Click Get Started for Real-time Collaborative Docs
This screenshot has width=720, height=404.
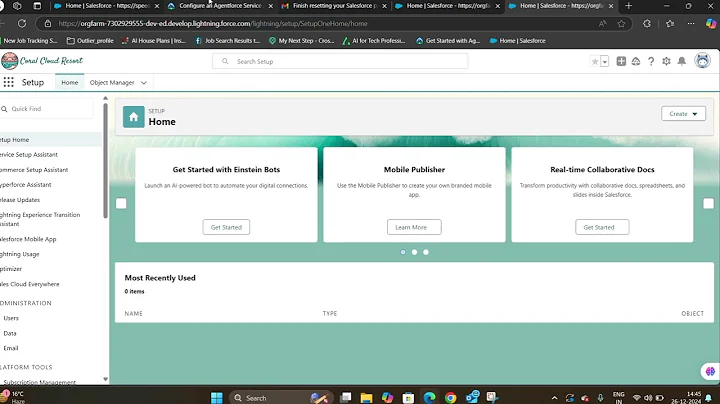coord(602,227)
